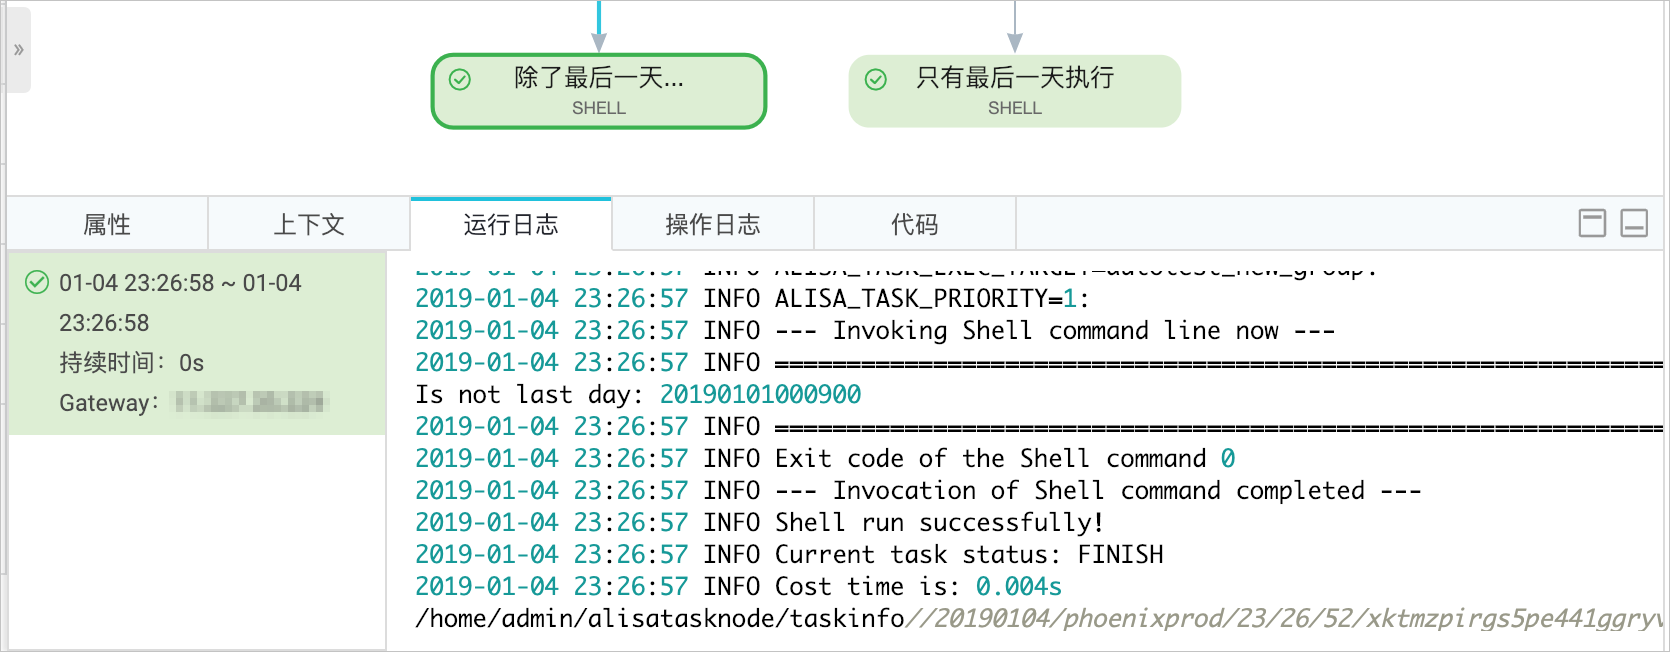Click the taskinfo log file path link
This screenshot has height=652, width=1670.
(x=1040, y=618)
